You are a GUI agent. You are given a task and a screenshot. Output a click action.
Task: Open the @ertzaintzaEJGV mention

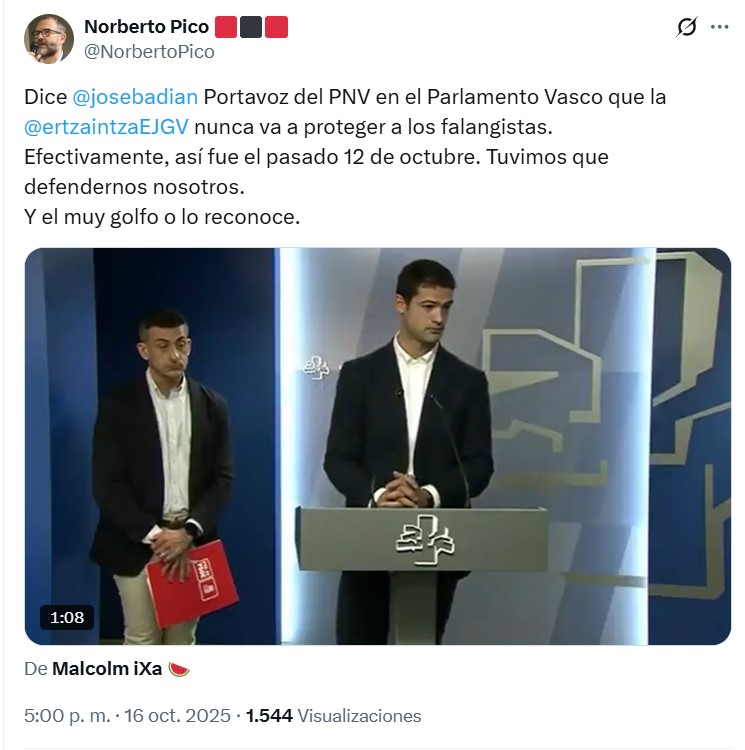(x=106, y=127)
